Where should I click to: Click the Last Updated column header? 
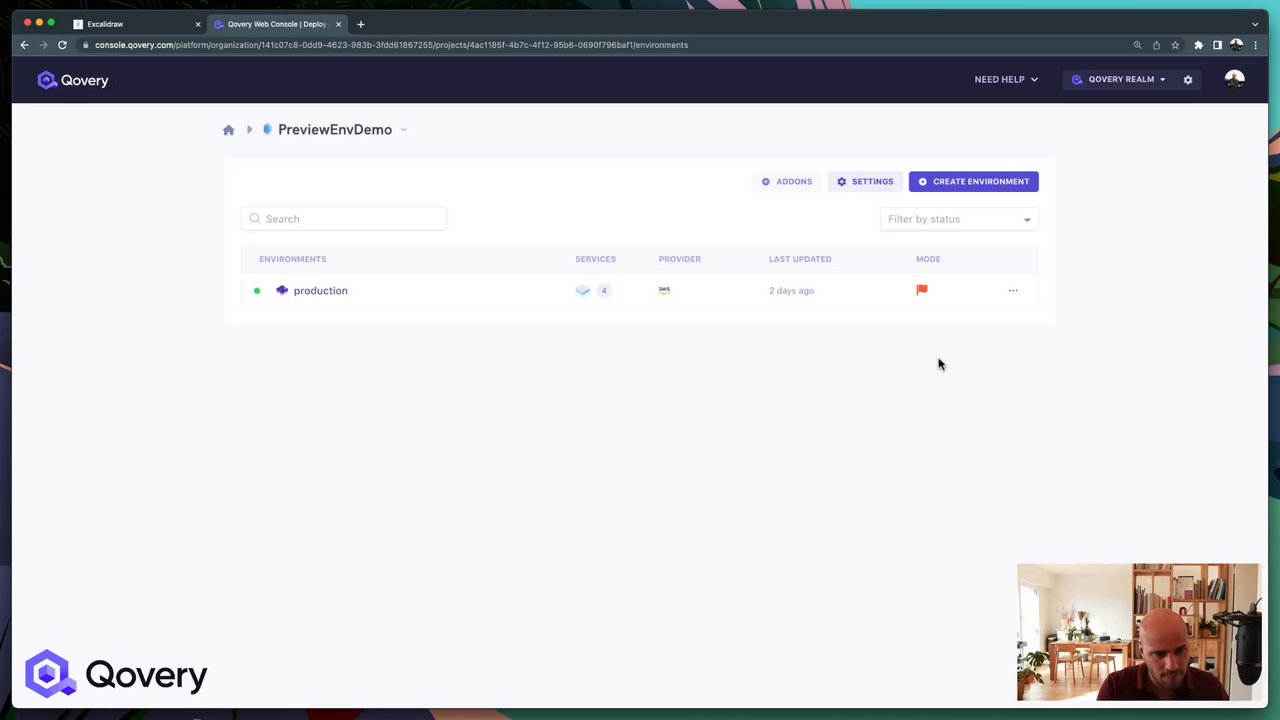coord(800,259)
